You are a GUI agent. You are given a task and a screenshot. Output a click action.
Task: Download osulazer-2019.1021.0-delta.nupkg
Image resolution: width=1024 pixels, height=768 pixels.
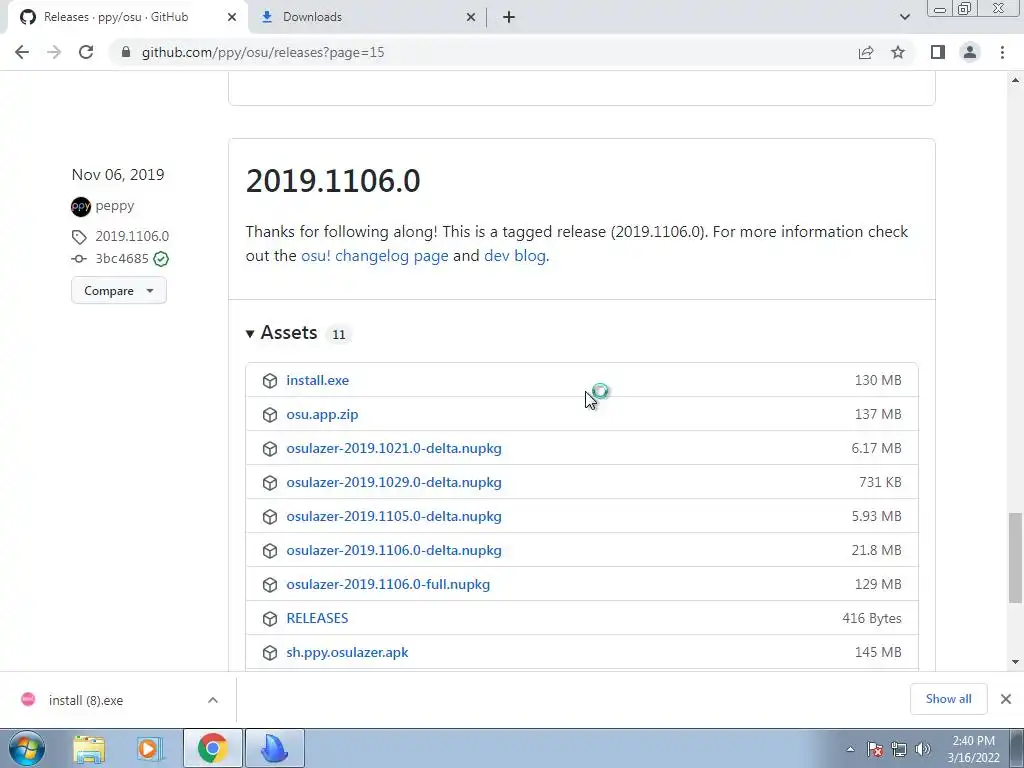(x=394, y=448)
